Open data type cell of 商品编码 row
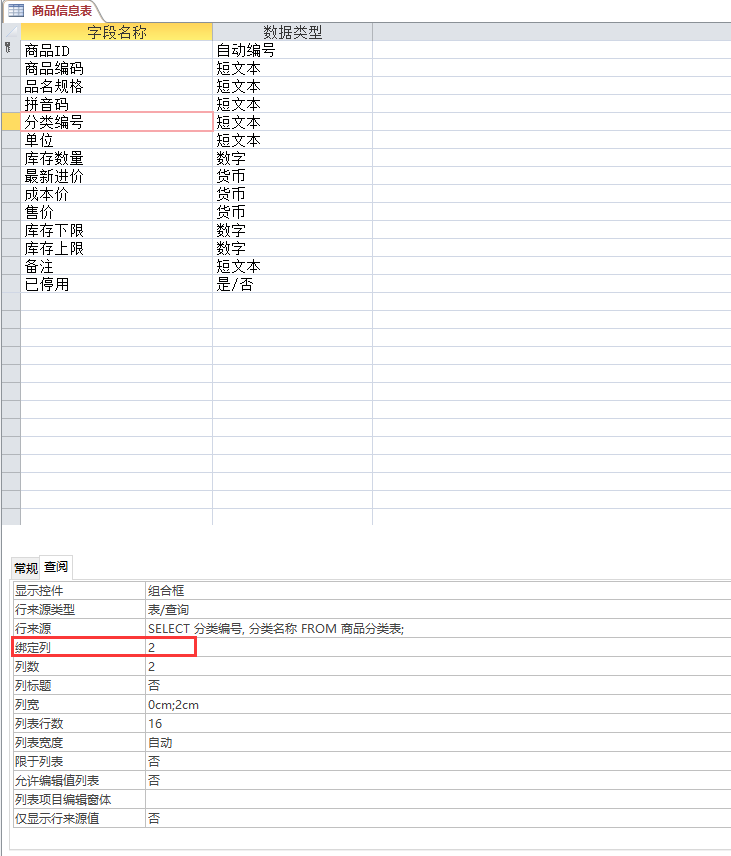 pyautogui.click(x=292, y=68)
